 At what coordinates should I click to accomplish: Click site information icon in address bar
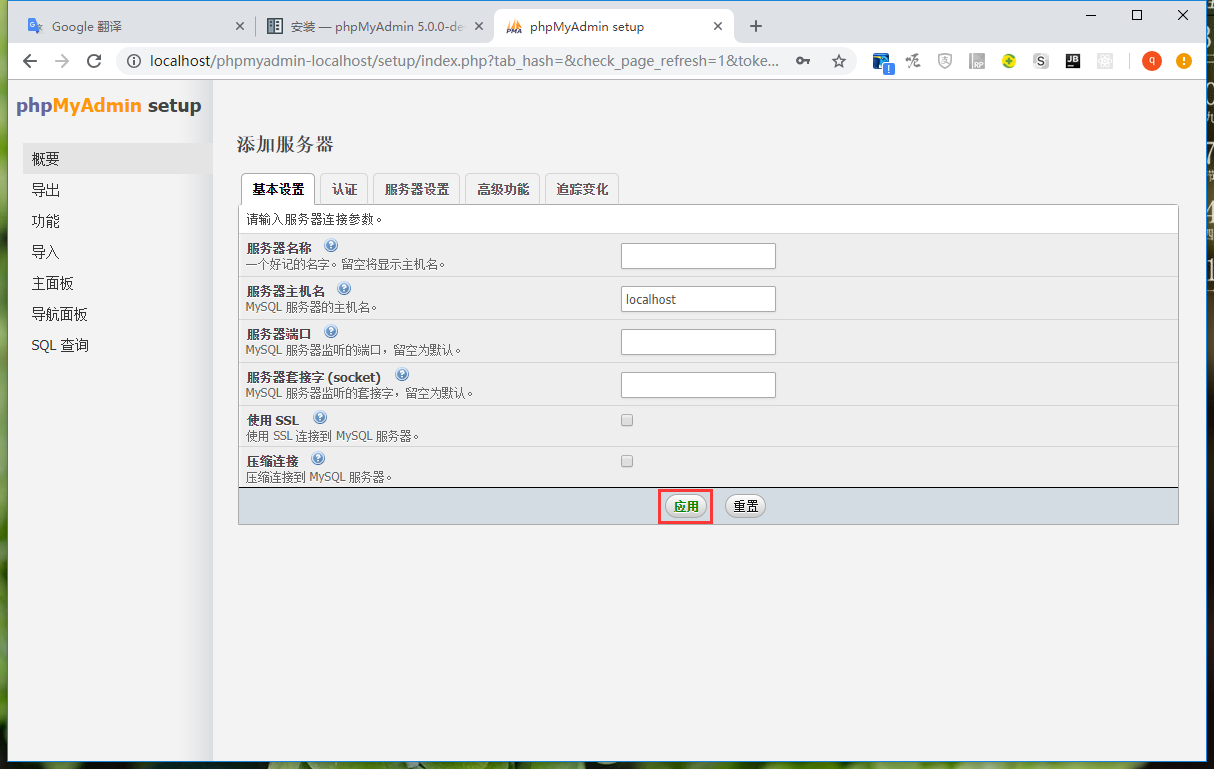[133, 61]
